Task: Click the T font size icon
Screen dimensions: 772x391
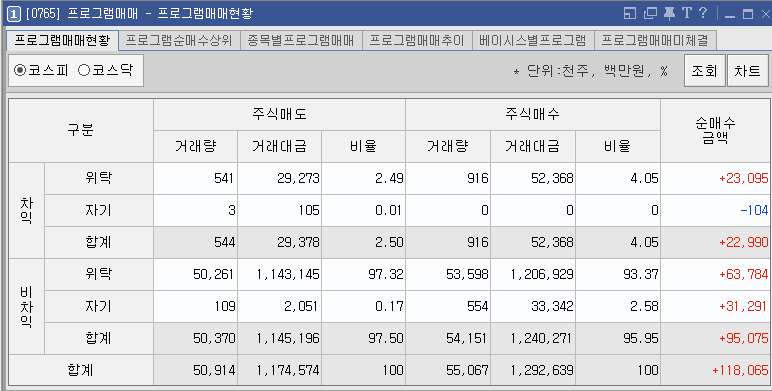Action: coord(687,13)
